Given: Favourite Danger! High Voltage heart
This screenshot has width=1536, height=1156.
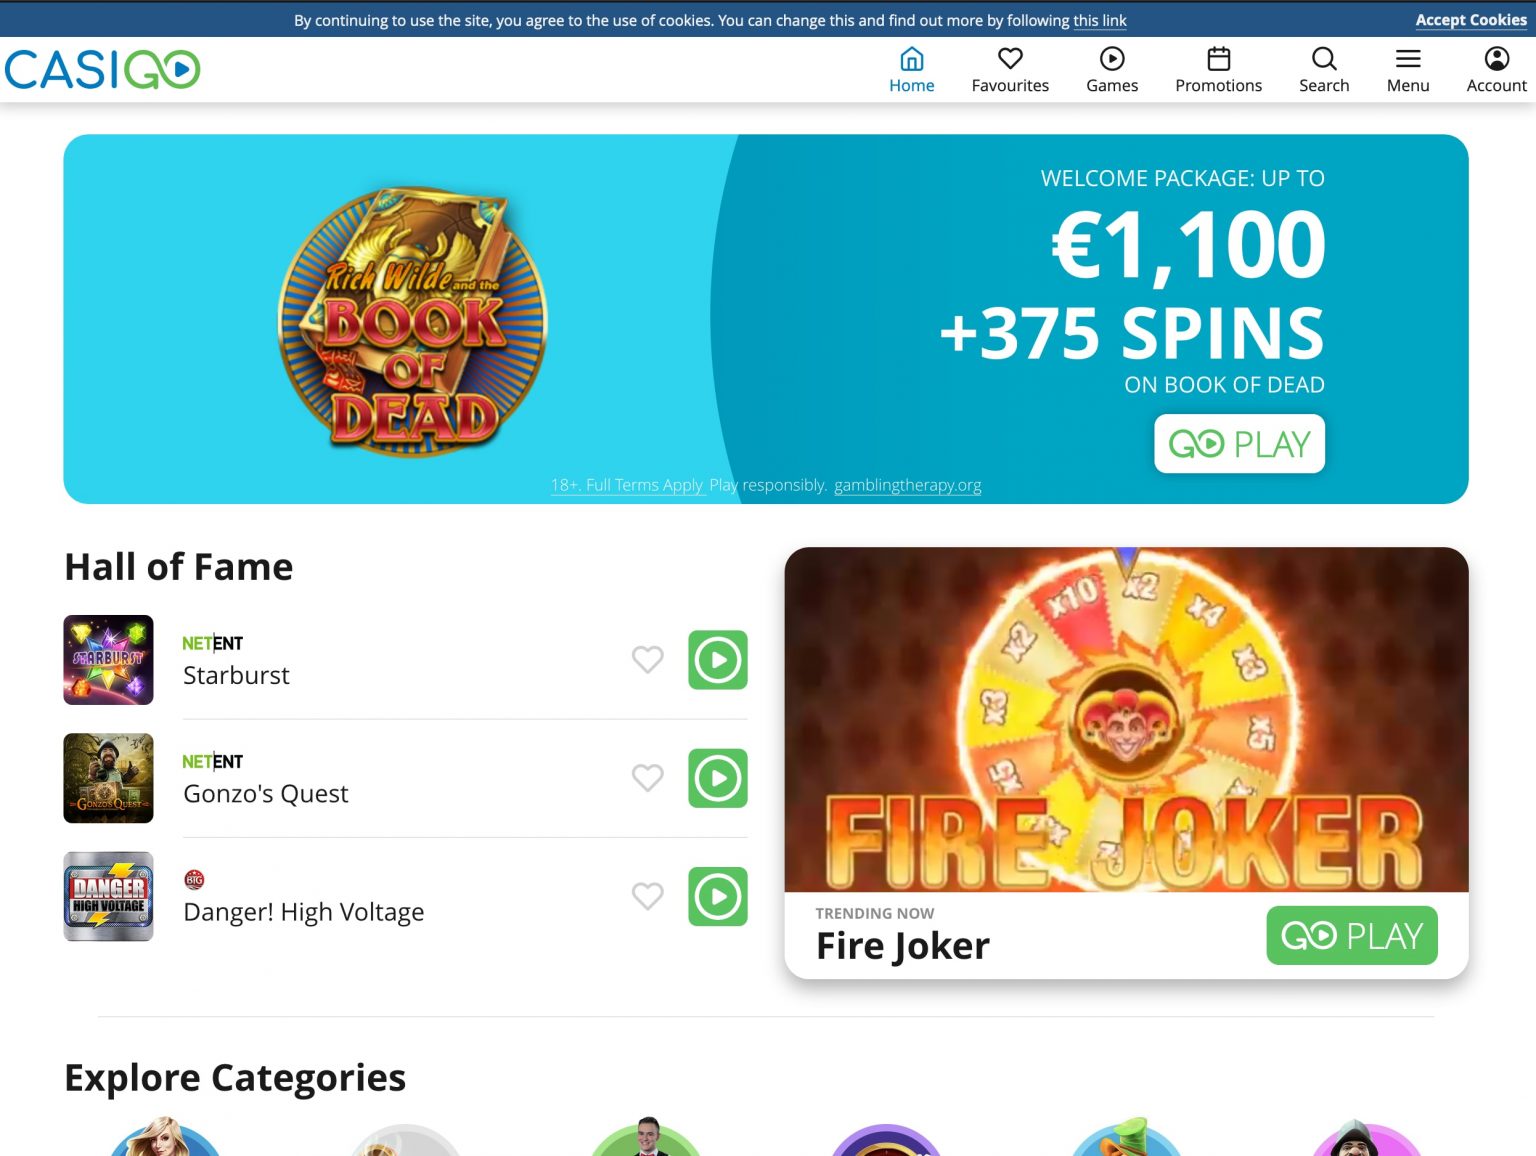Looking at the screenshot, I should pyautogui.click(x=648, y=895).
